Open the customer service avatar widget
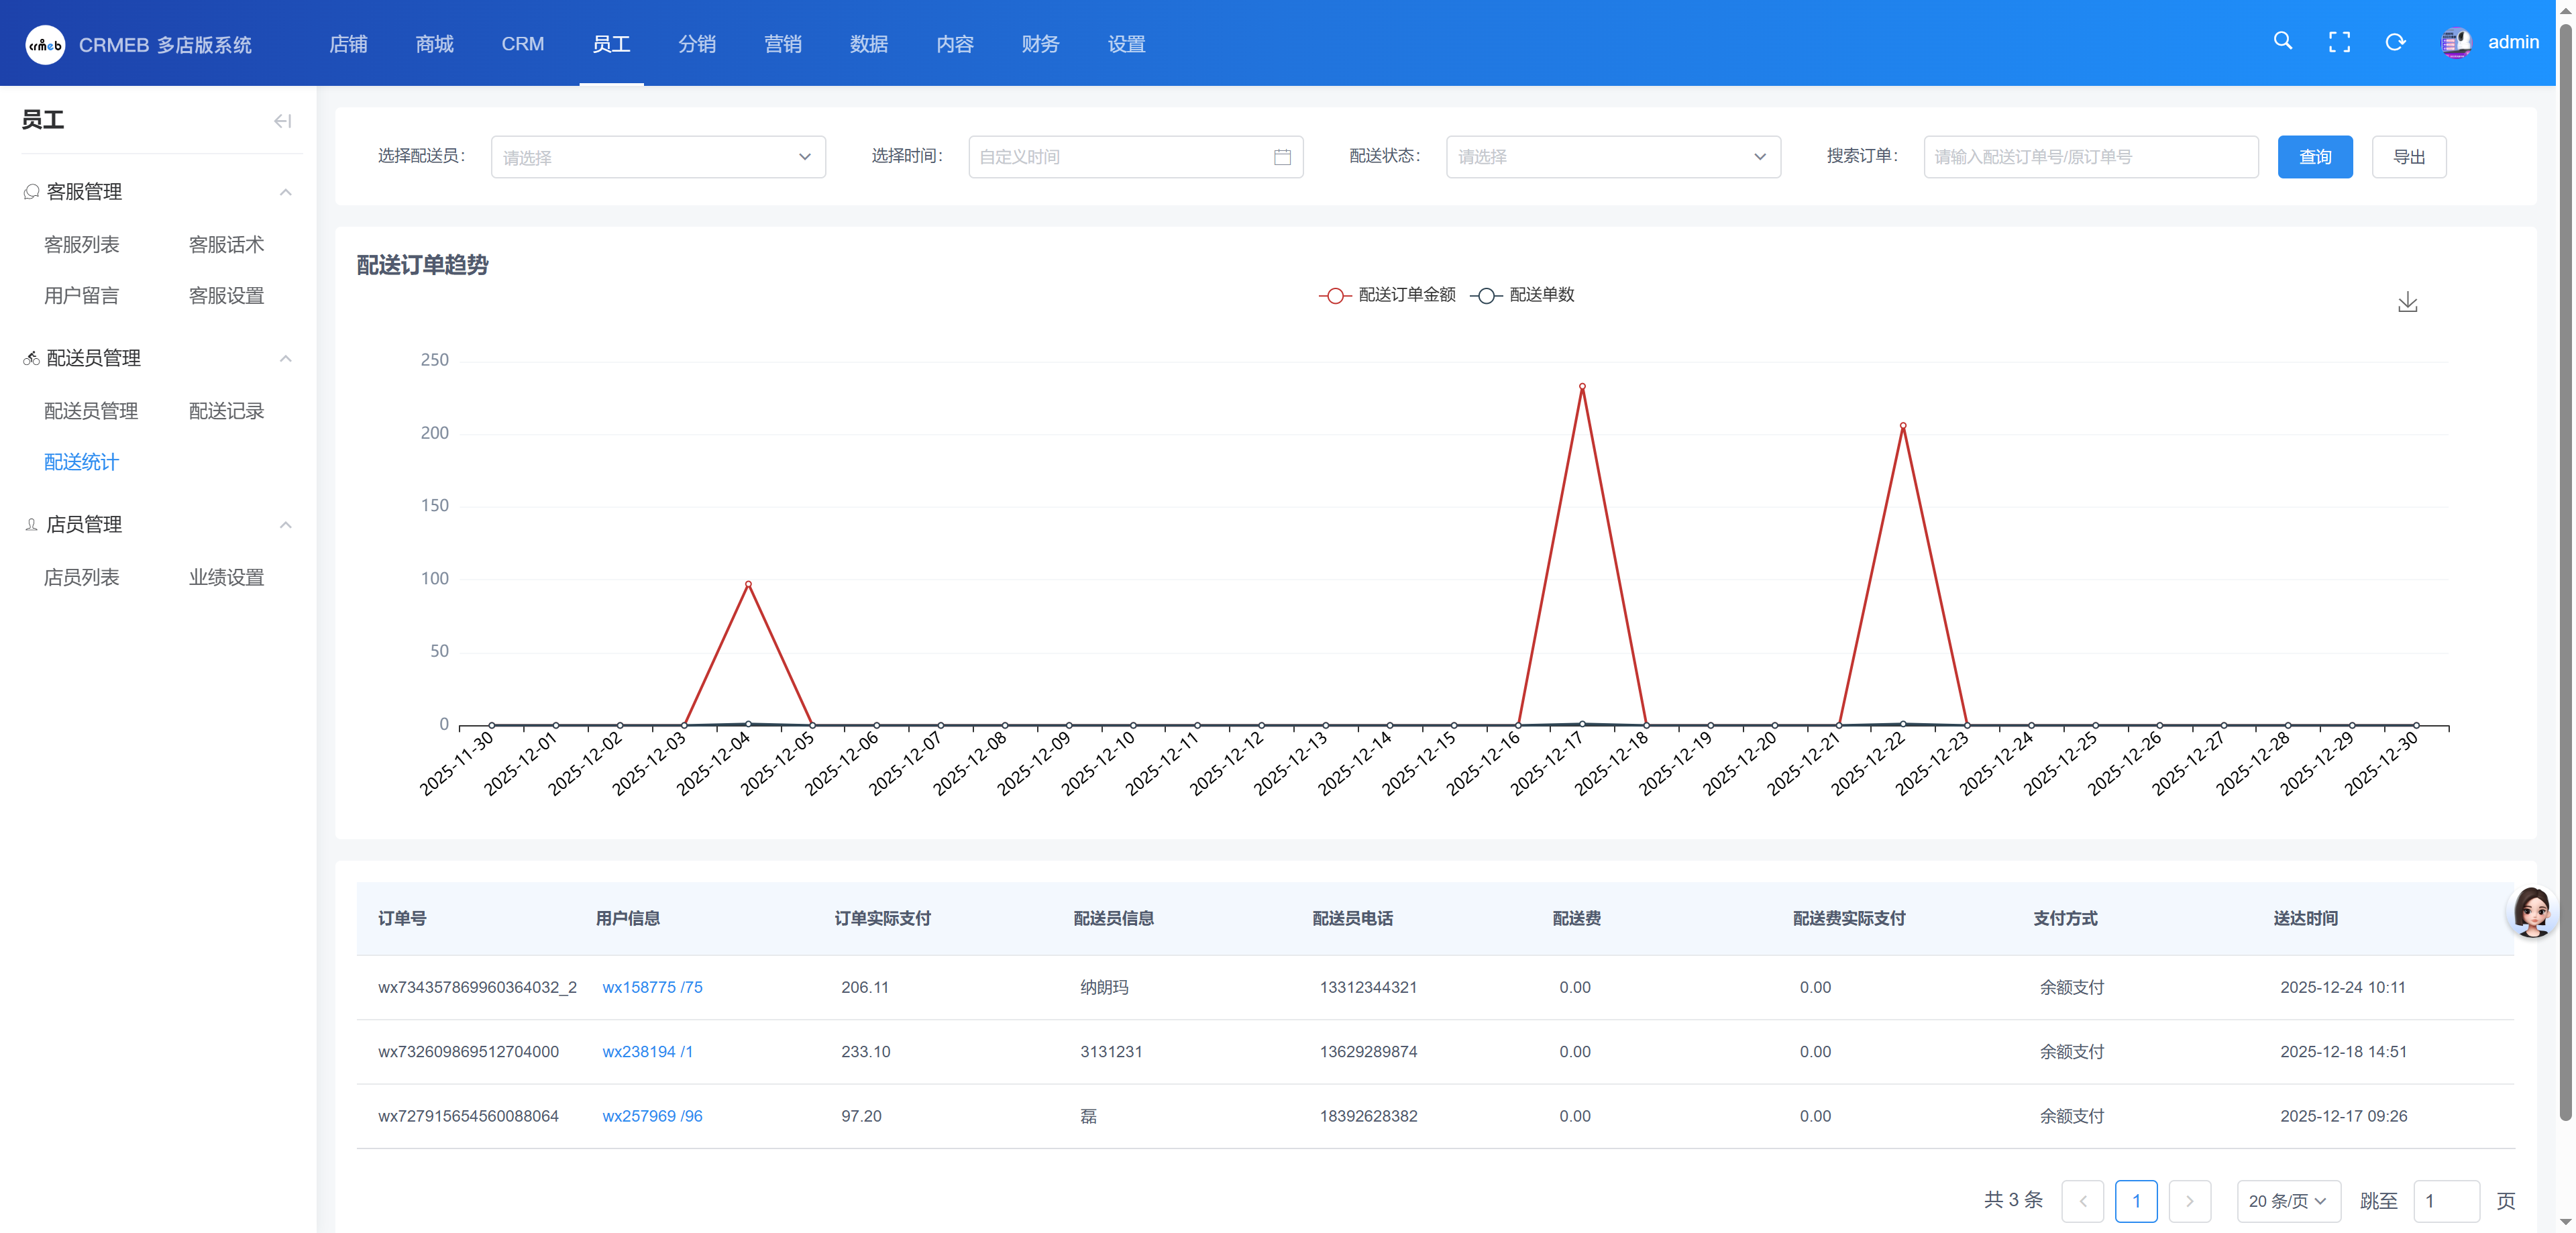2576x1233 pixels. point(2532,911)
